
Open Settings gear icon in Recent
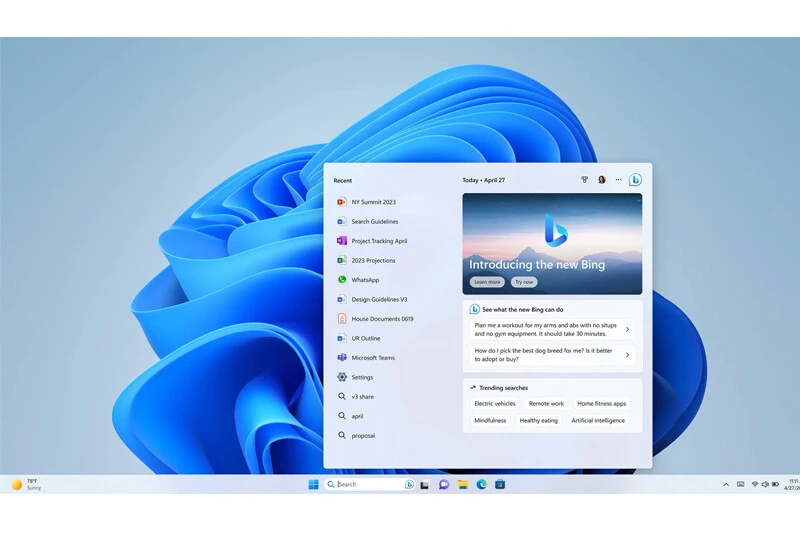[x=342, y=377]
